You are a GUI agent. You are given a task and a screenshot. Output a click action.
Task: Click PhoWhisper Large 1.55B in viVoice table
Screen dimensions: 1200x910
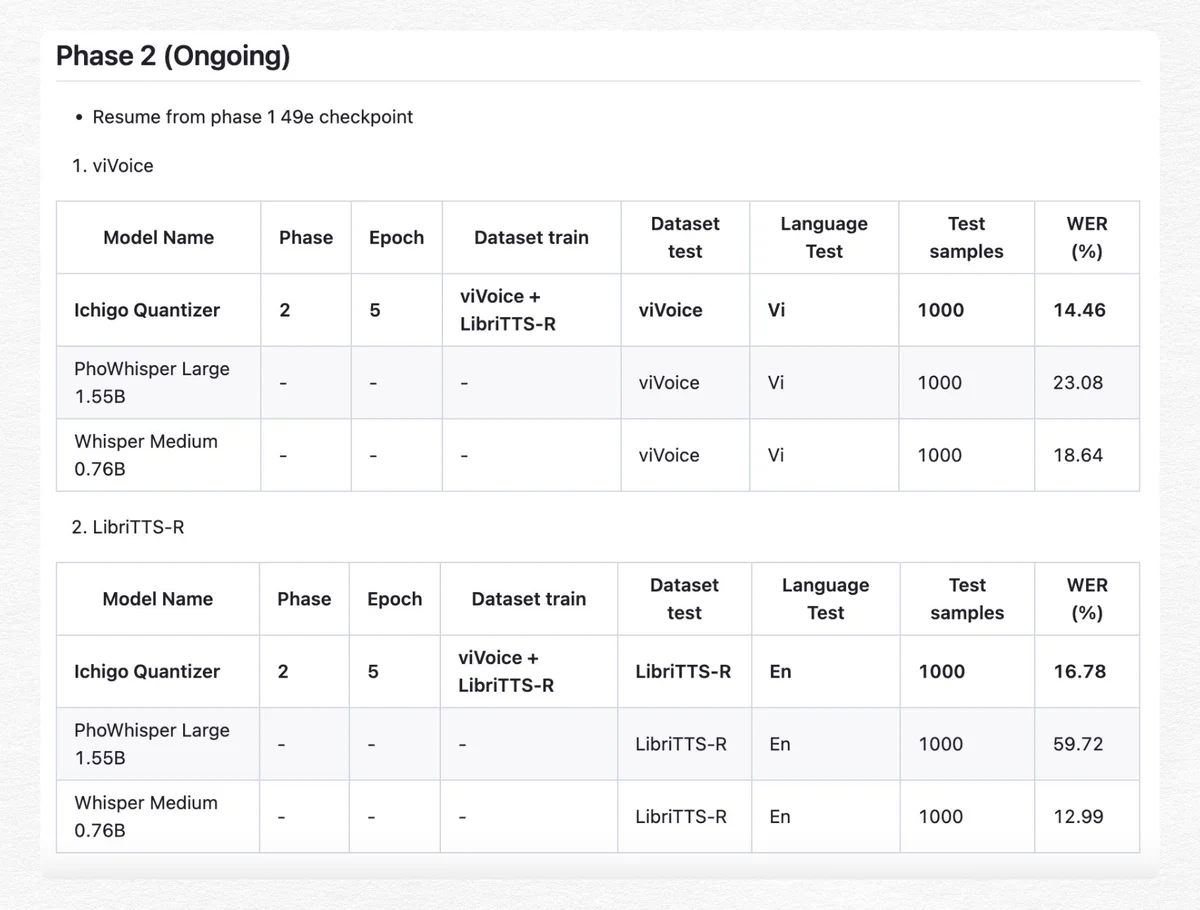pyautogui.click(x=152, y=382)
